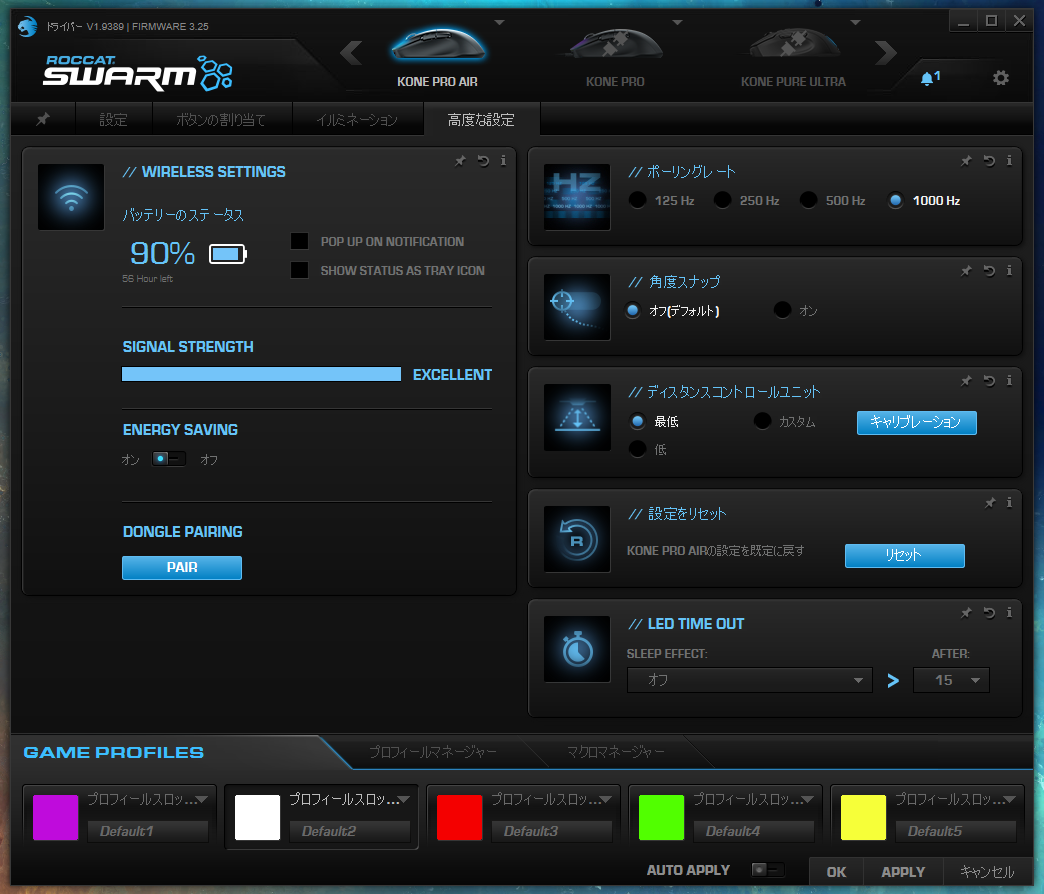Open profile slot dropdown for Default4
1044x894 pixels.
pyautogui.click(x=808, y=799)
